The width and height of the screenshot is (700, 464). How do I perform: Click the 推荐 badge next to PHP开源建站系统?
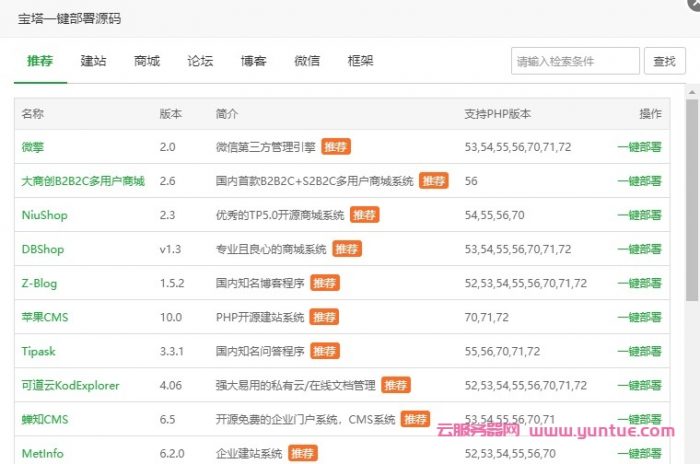(x=324, y=317)
